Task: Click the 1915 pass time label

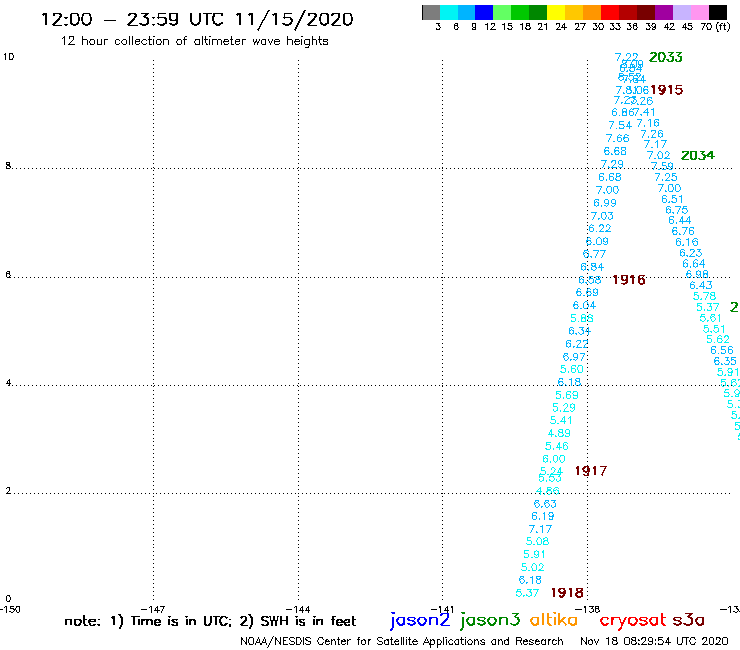Action: (666, 90)
